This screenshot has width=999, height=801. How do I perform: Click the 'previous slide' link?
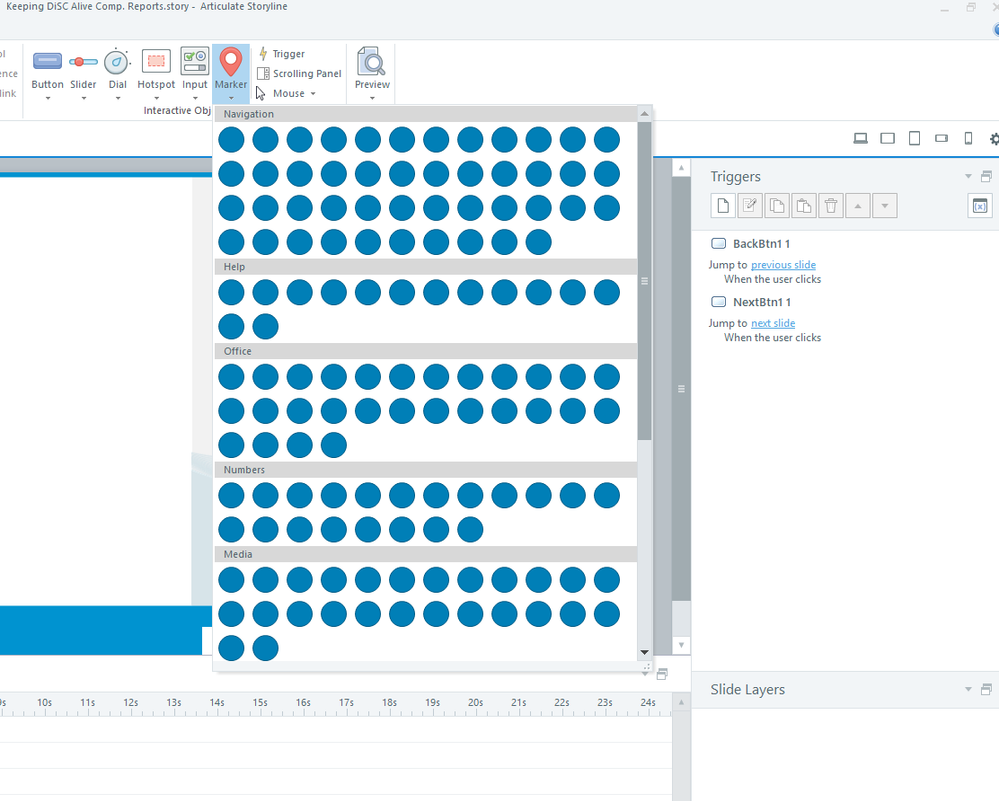783,265
